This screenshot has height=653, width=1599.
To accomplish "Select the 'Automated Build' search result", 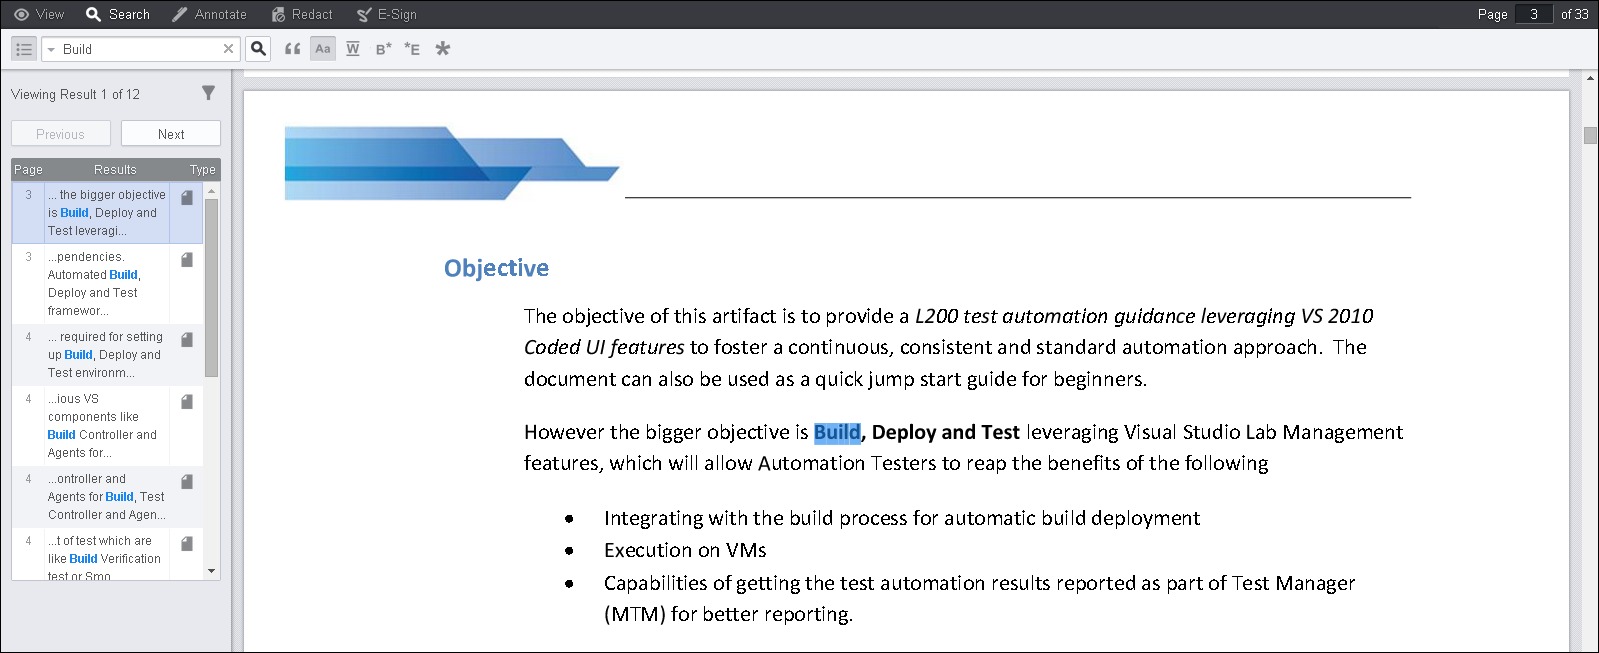I will 106,284.
